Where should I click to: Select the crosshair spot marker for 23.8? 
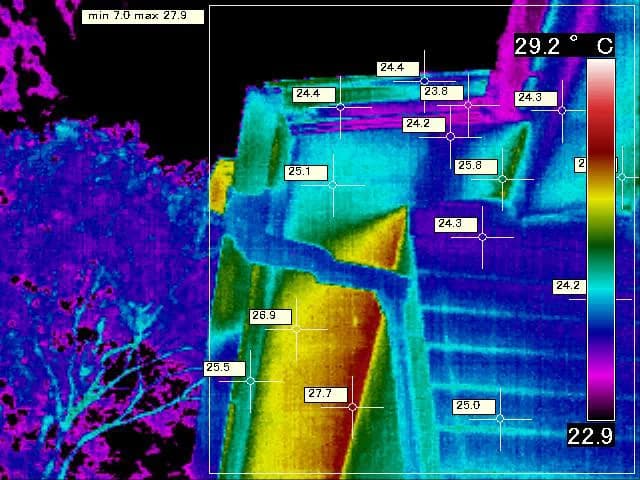click(468, 105)
